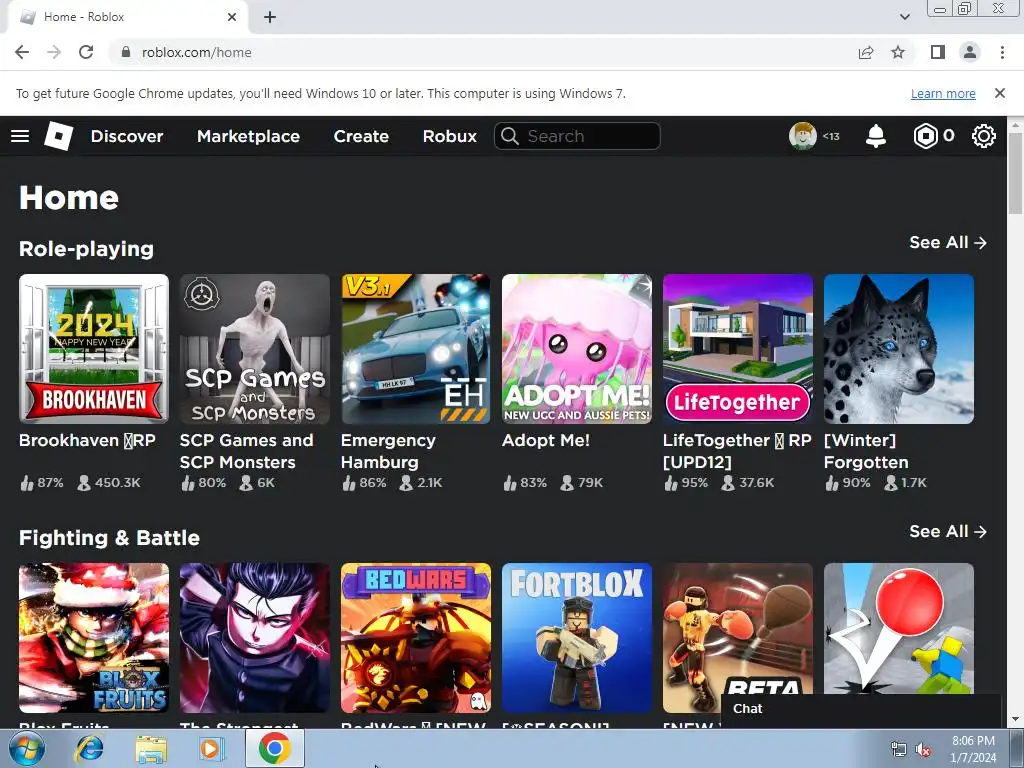Open the dark-haired anime character thumbnail
Image resolution: width=1024 pixels, height=768 pixels.
point(255,638)
